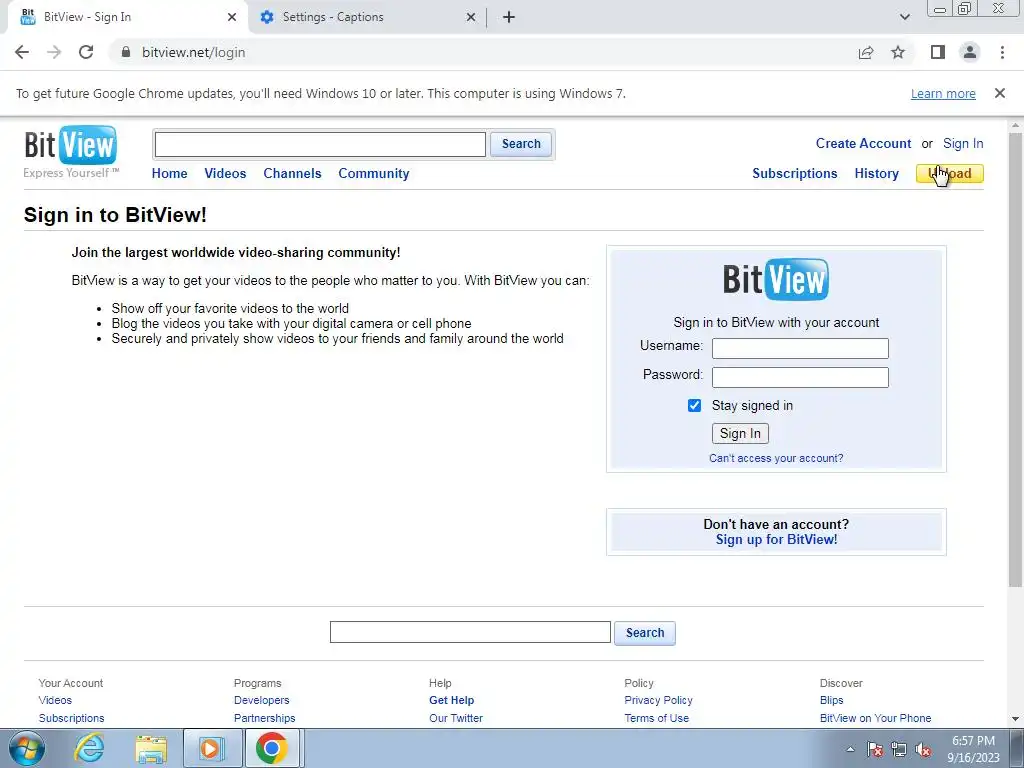Open the Community navigation item
1024x768 pixels.
[x=374, y=173]
